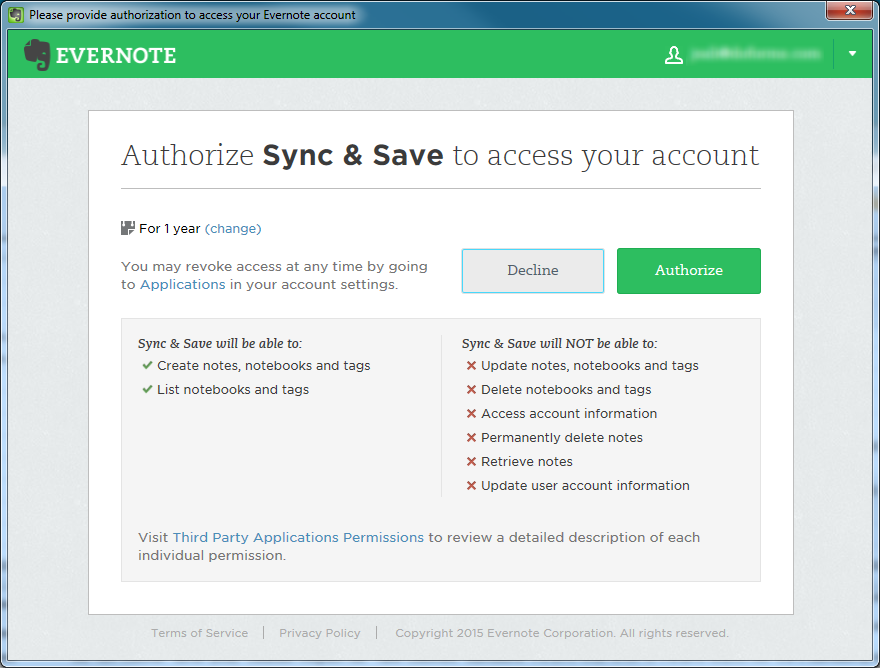Click the text 'Update user account information'
Image resolution: width=880 pixels, height=668 pixels.
585,486
